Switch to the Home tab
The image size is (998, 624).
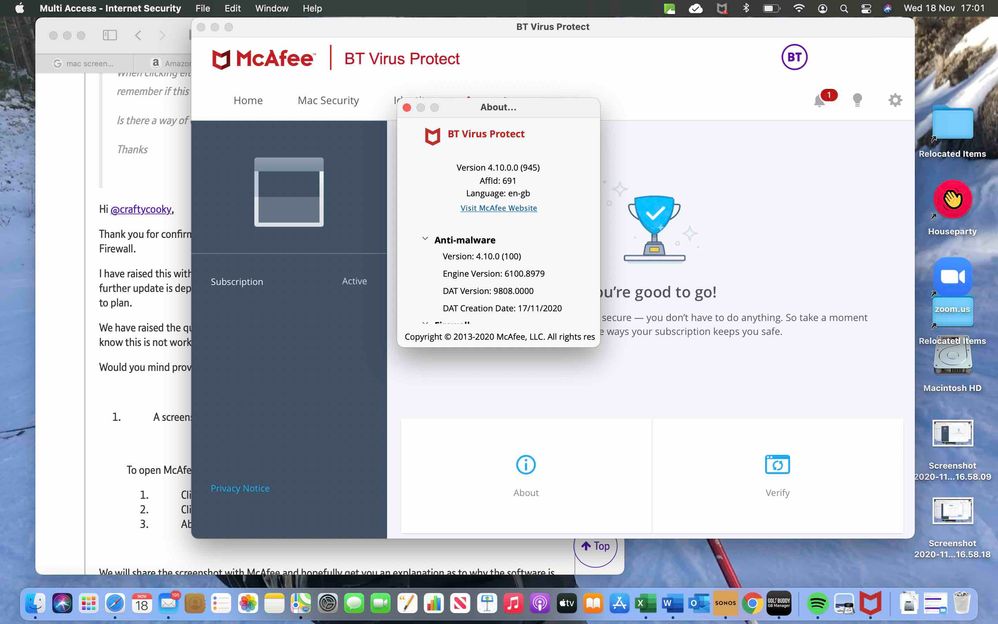(x=248, y=101)
